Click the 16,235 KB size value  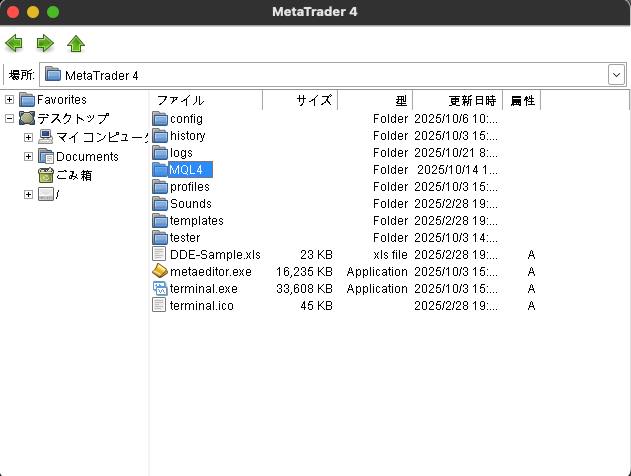304,272
